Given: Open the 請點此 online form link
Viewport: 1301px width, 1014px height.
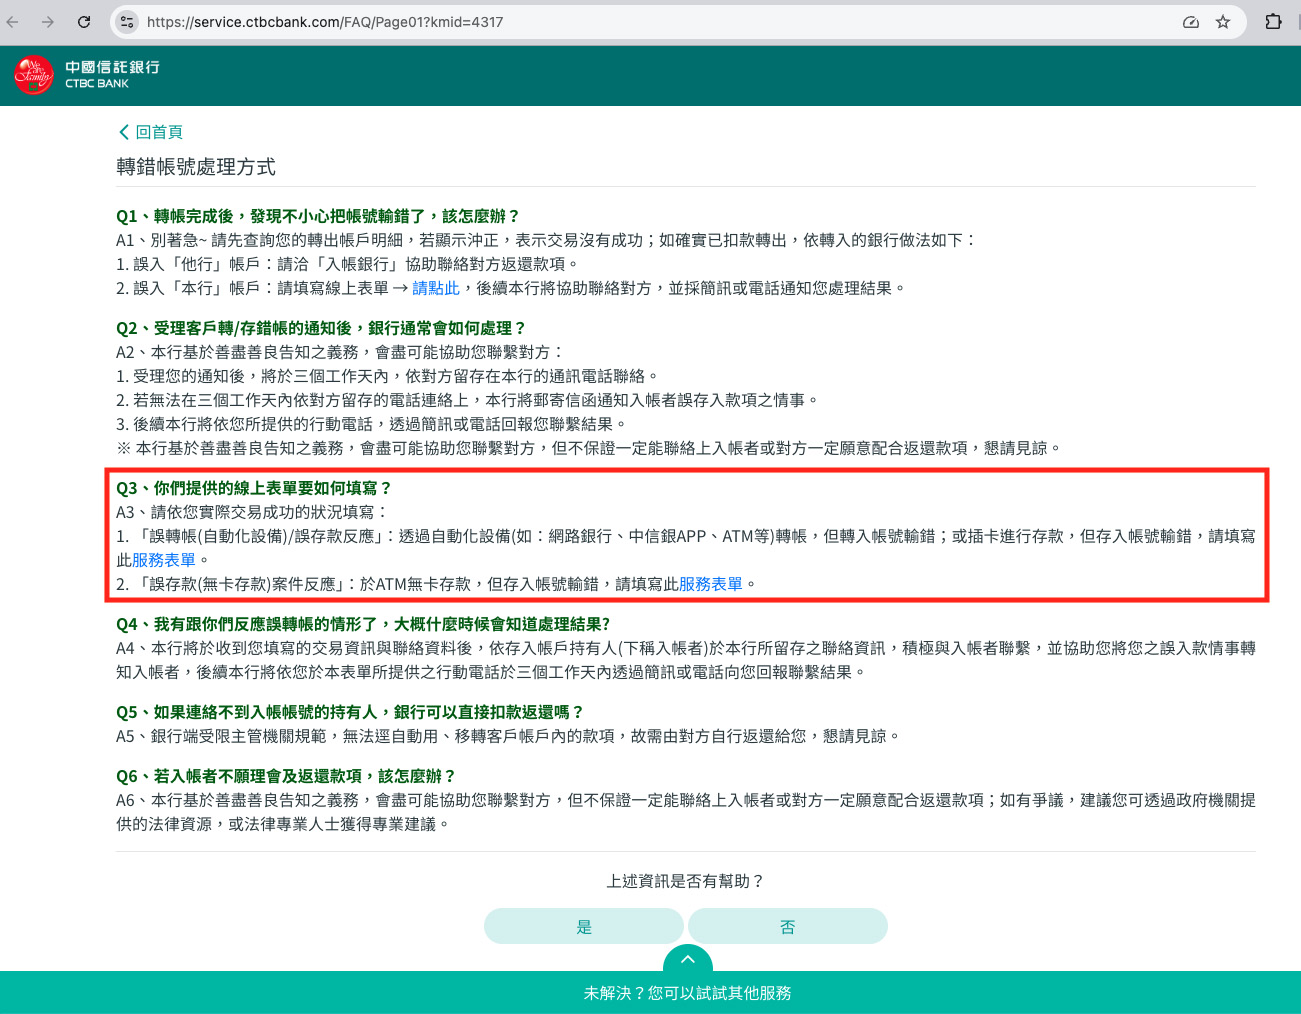Looking at the screenshot, I should pos(436,288).
